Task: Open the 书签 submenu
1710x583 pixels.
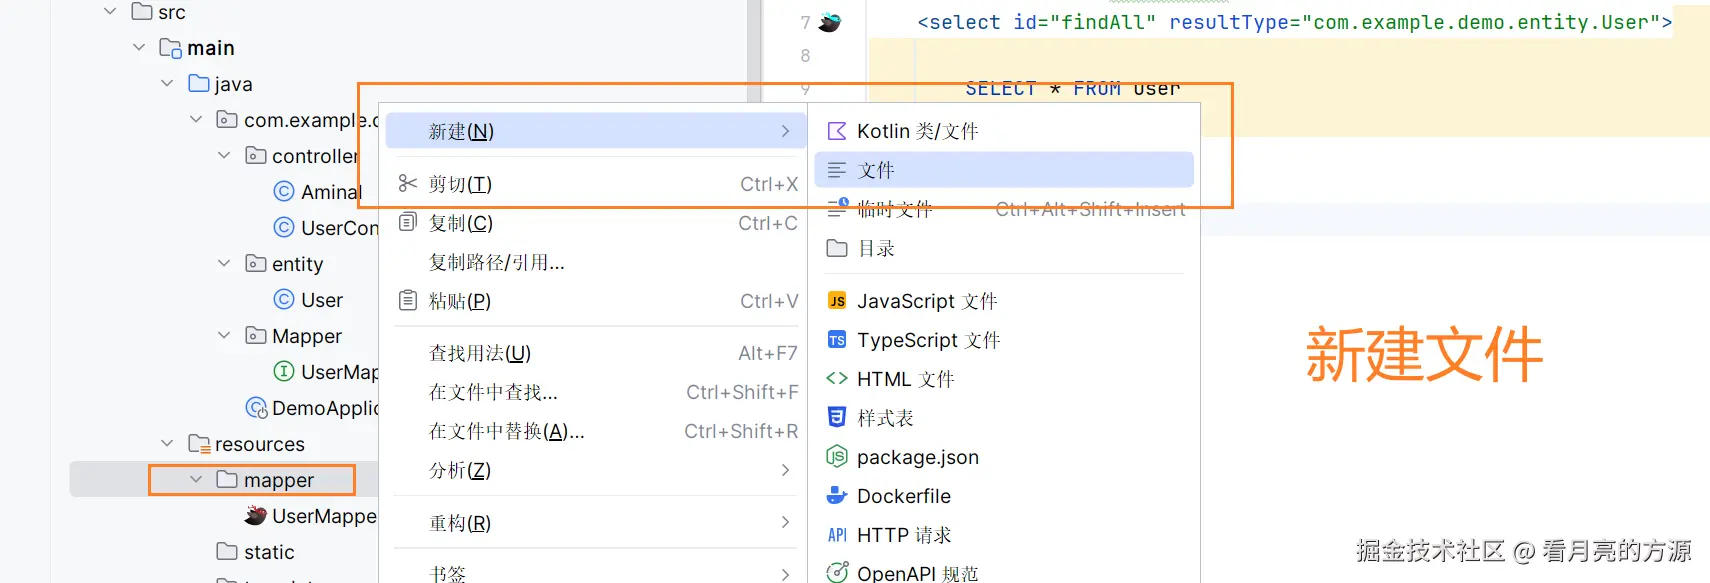Action: click(595, 573)
